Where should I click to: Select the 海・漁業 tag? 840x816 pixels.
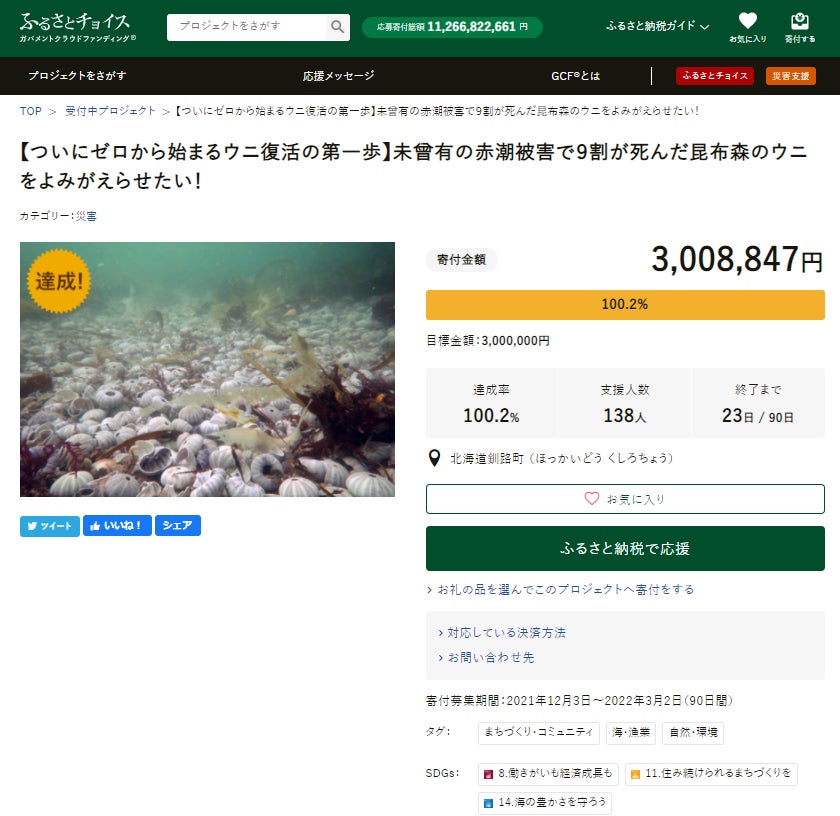(x=631, y=732)
